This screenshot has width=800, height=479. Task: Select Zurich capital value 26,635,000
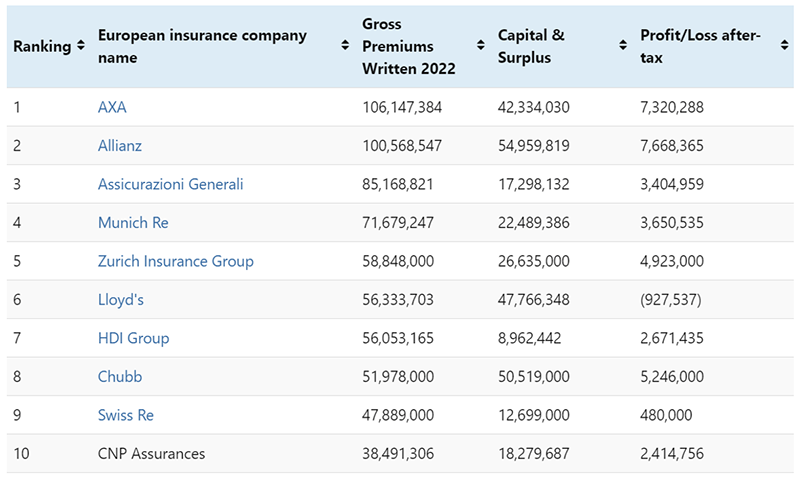[x=534, y=261]
